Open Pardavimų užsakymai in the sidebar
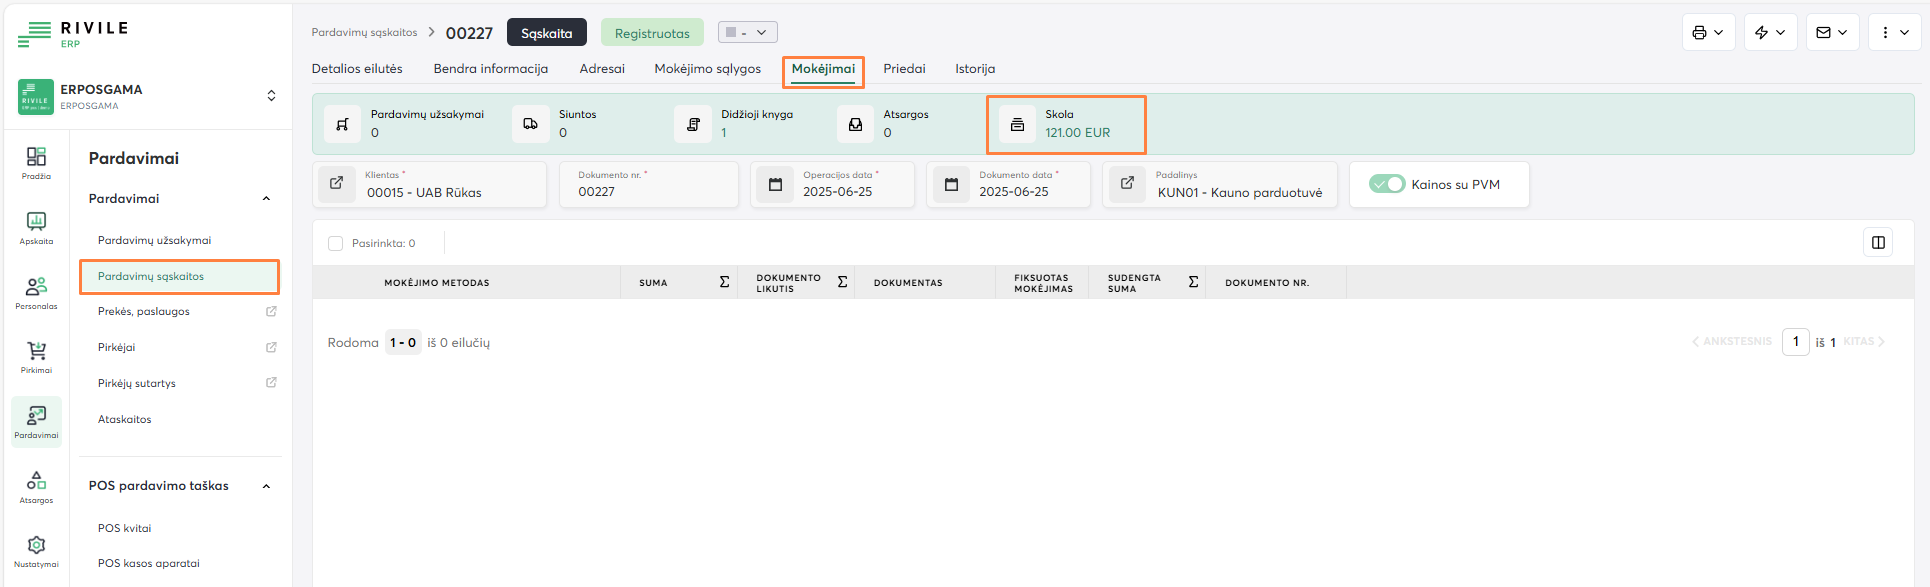Viewport: 1930px width, 587px height. (x=154, y=240)
